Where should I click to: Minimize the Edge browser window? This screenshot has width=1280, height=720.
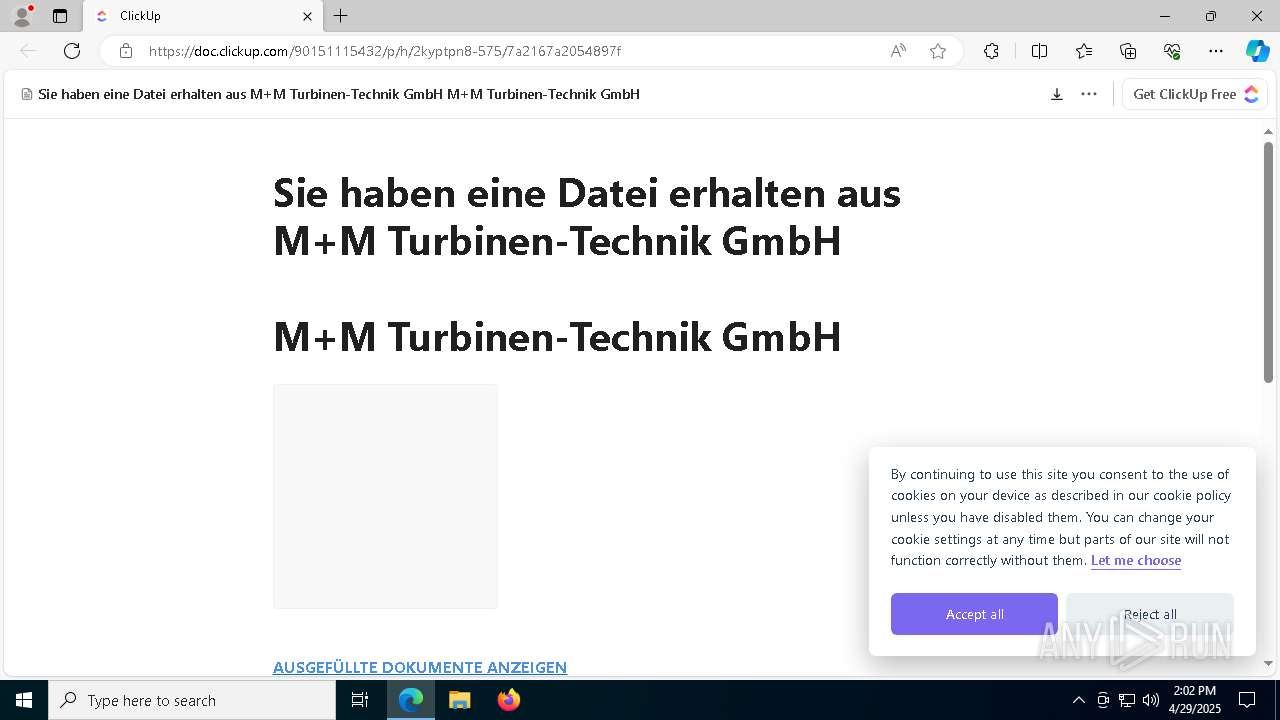[1165, 16]
